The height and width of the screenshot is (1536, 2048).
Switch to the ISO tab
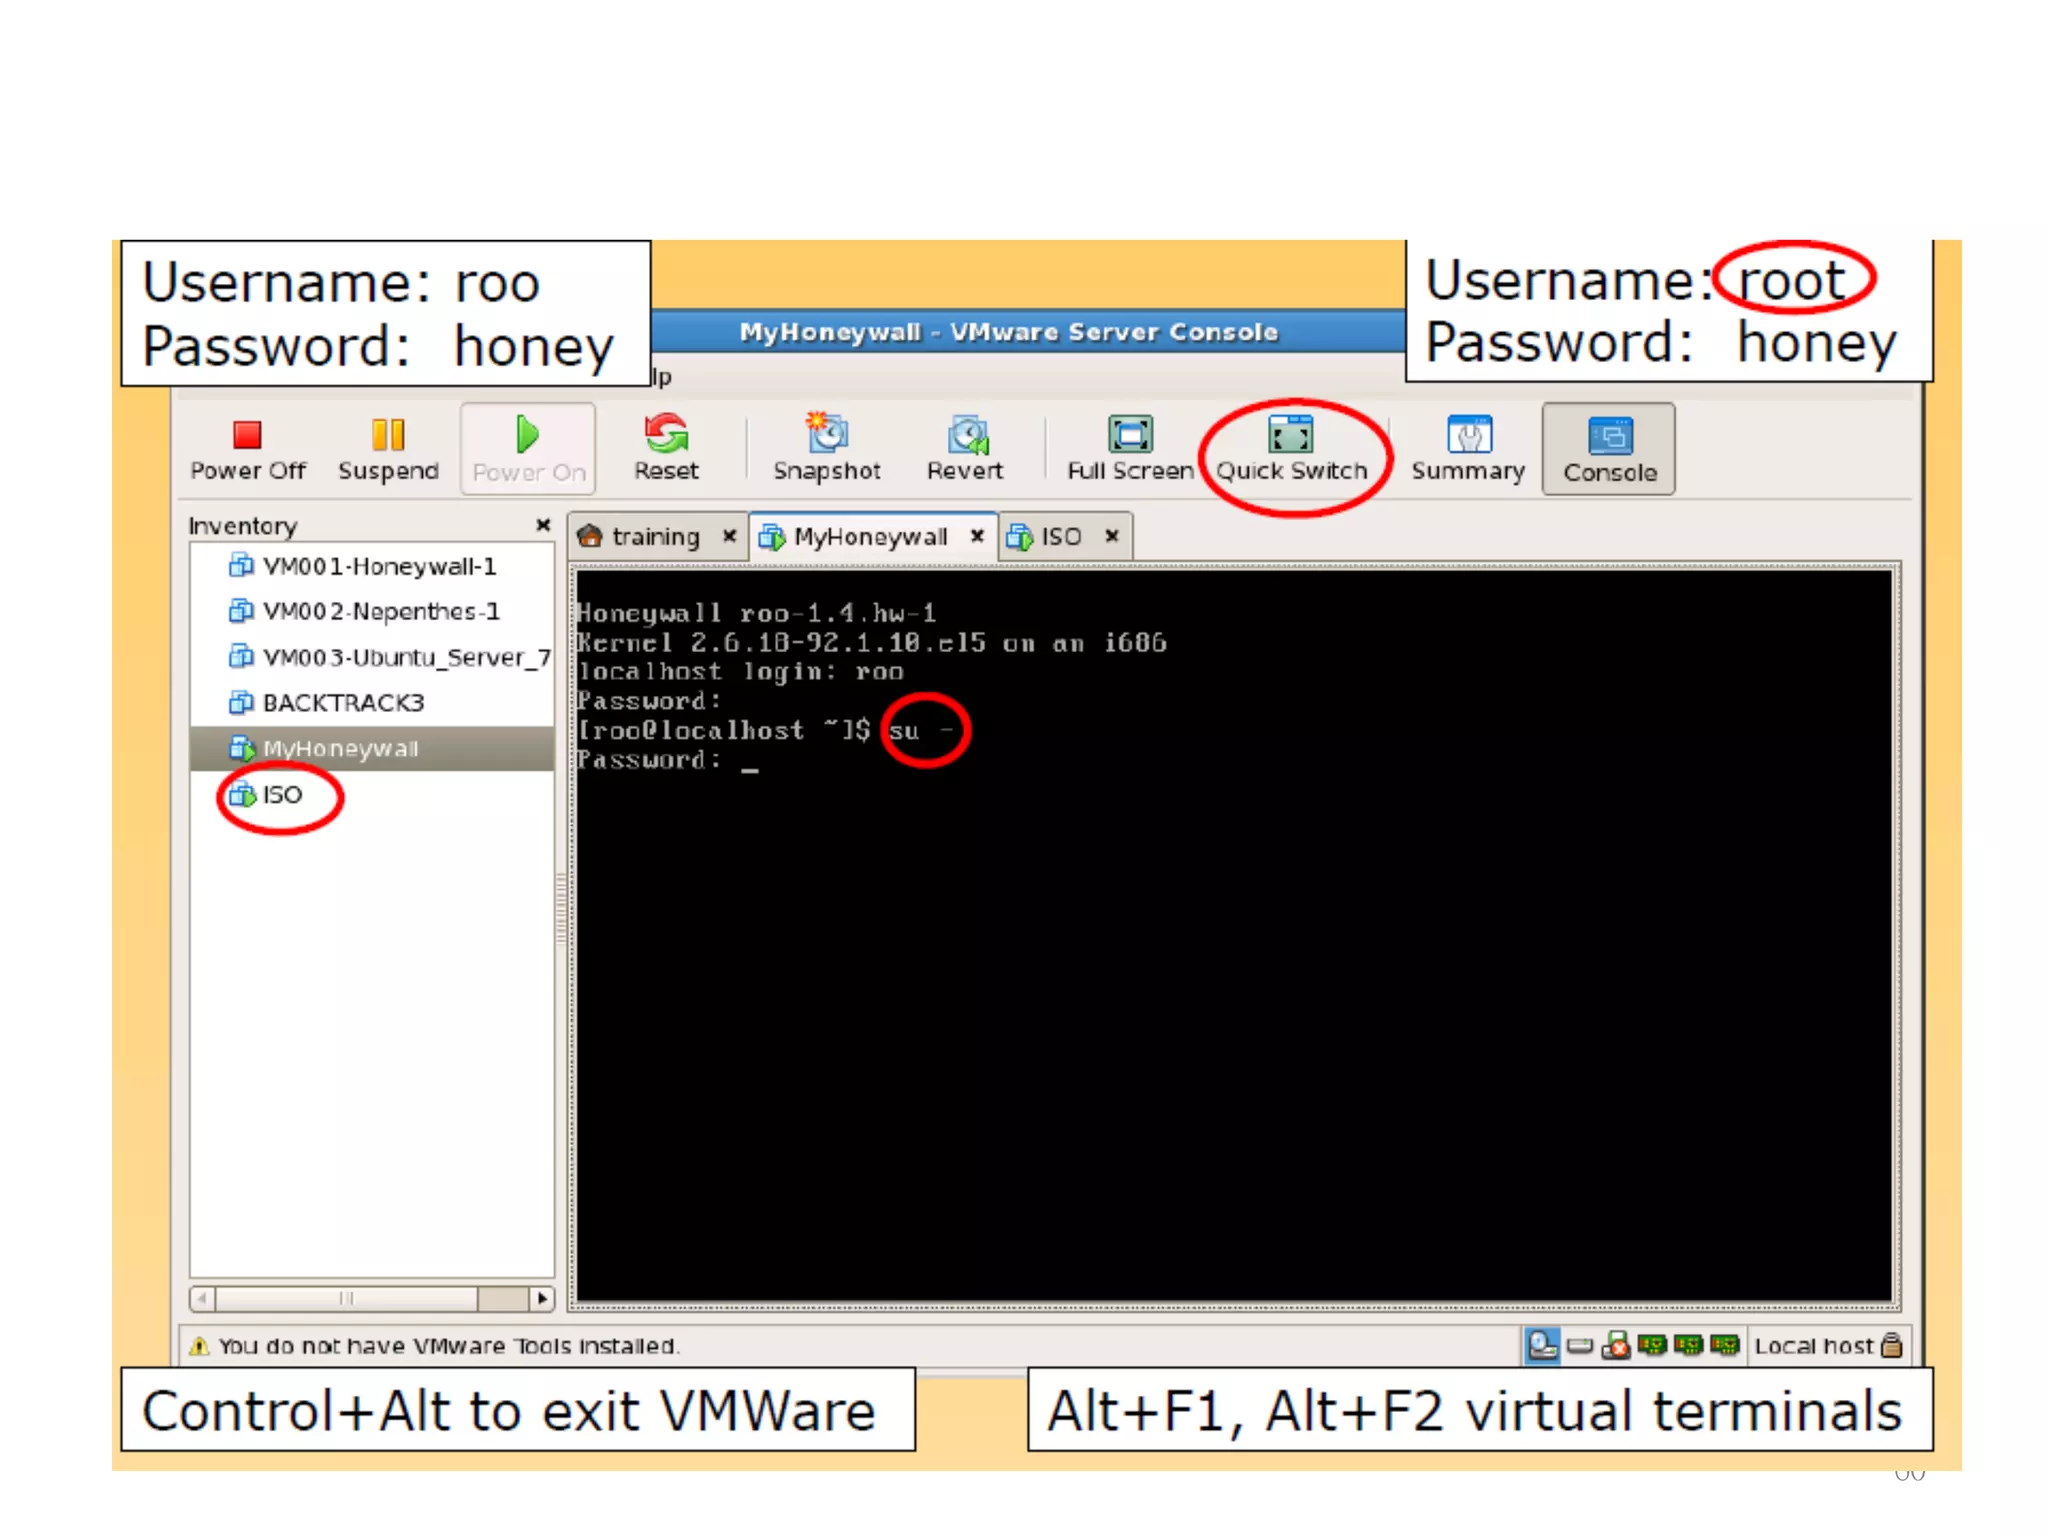[1060, 537]
